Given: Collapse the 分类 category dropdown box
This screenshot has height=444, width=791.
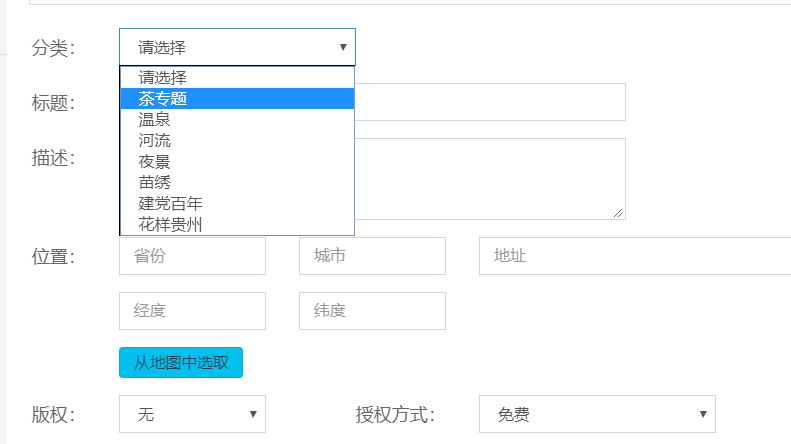Looking at the screenshot, I should coord(237,47).
